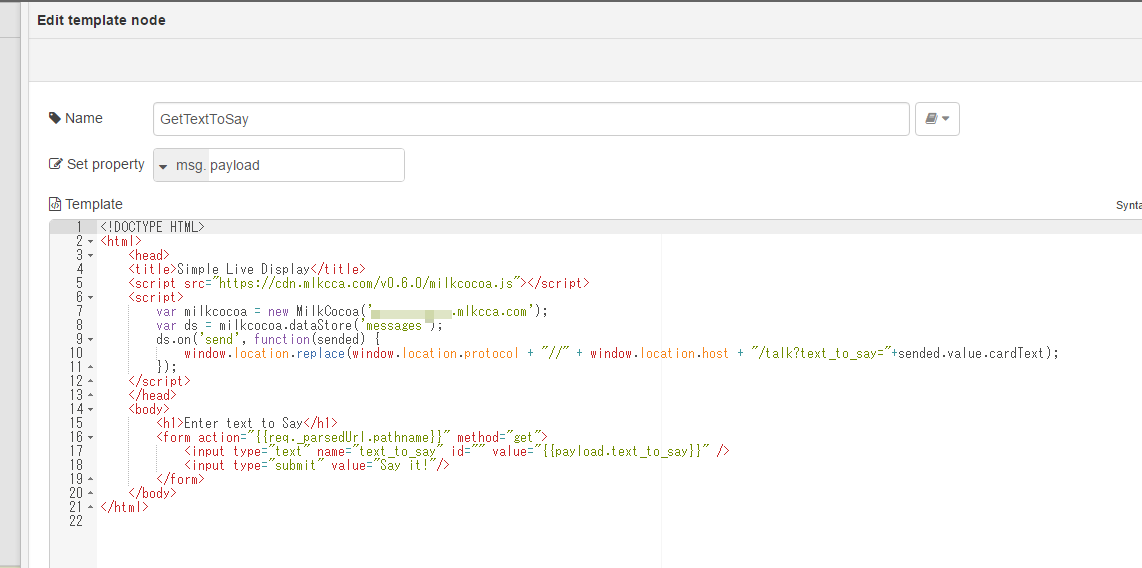1142x568 pixels.
Task: Collapse the html tag fold on line 2
Action: pyautogui.click(x=91, y=241)
